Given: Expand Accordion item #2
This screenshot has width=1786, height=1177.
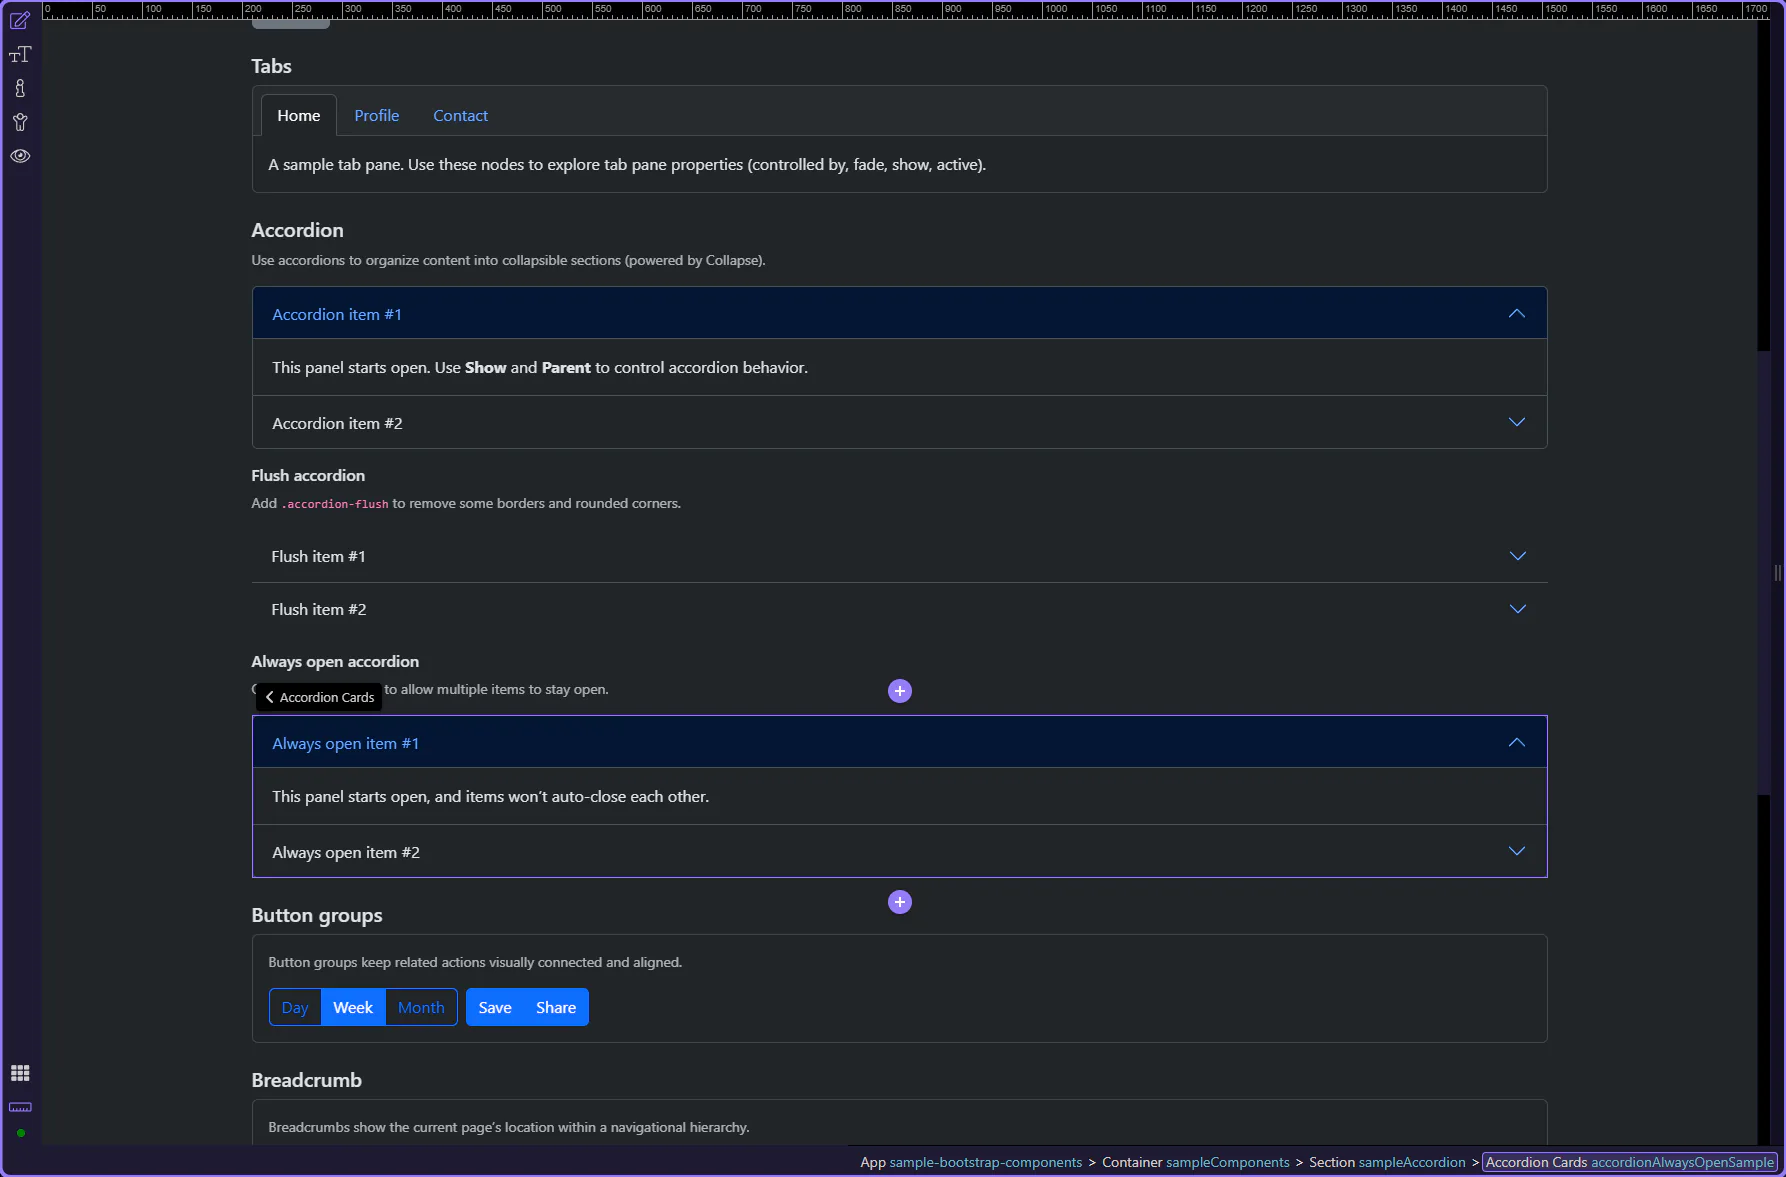Looking at the screenshot, I should click(x=1516, y=423).
